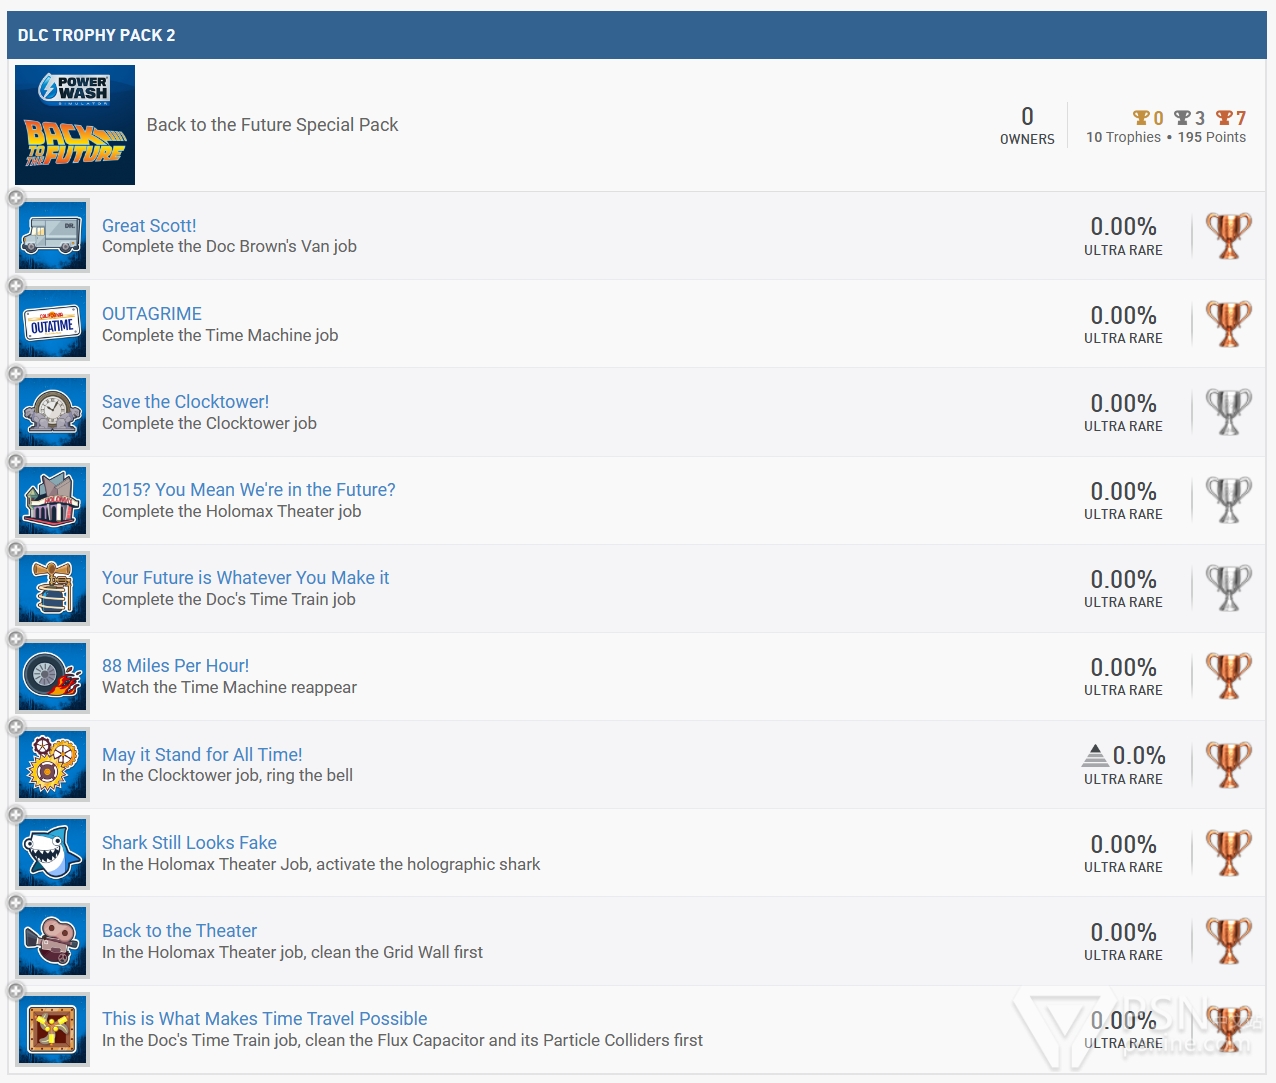Viewport: 1276px width, 1083px height.
Task: Click the 0.0% rarity for May it Stand
Action: coord(1139,756)
